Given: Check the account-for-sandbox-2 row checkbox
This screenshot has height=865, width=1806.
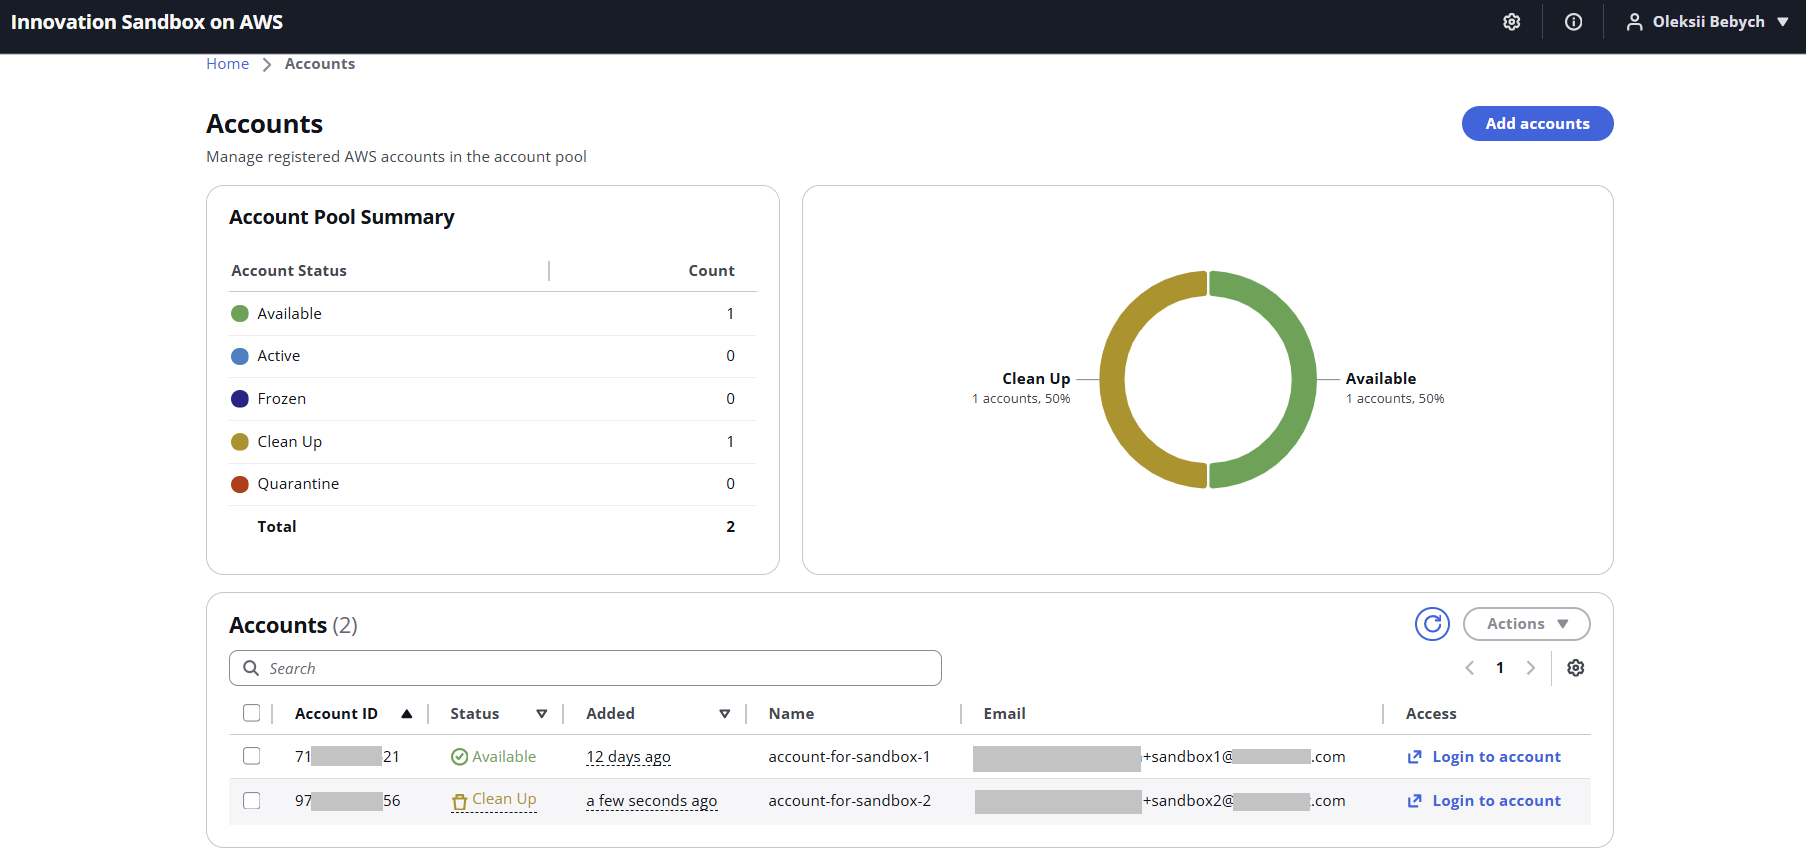Looking at the screenshot, I should pyautogui.click(x=252, y=800).
